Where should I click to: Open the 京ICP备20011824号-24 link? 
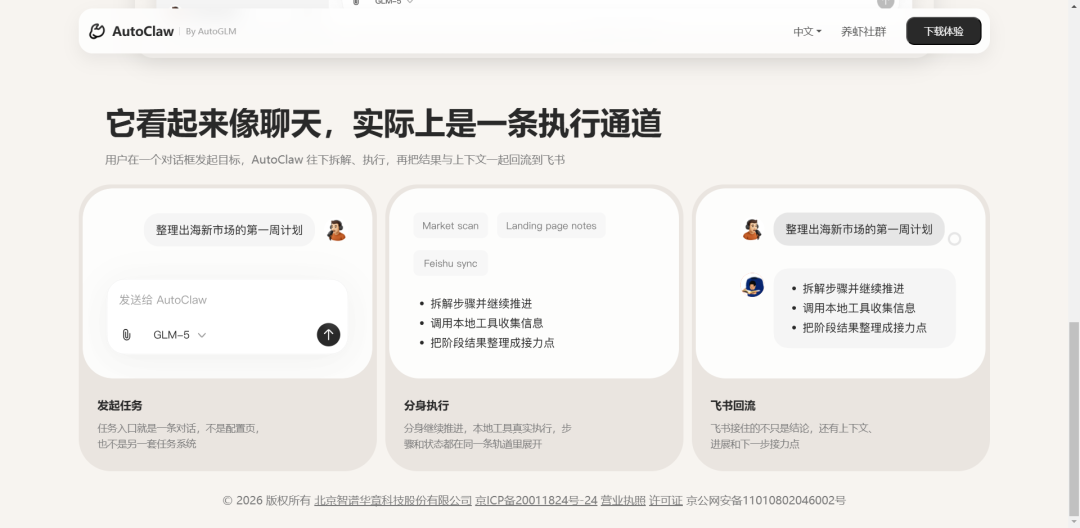pos(536,500)
